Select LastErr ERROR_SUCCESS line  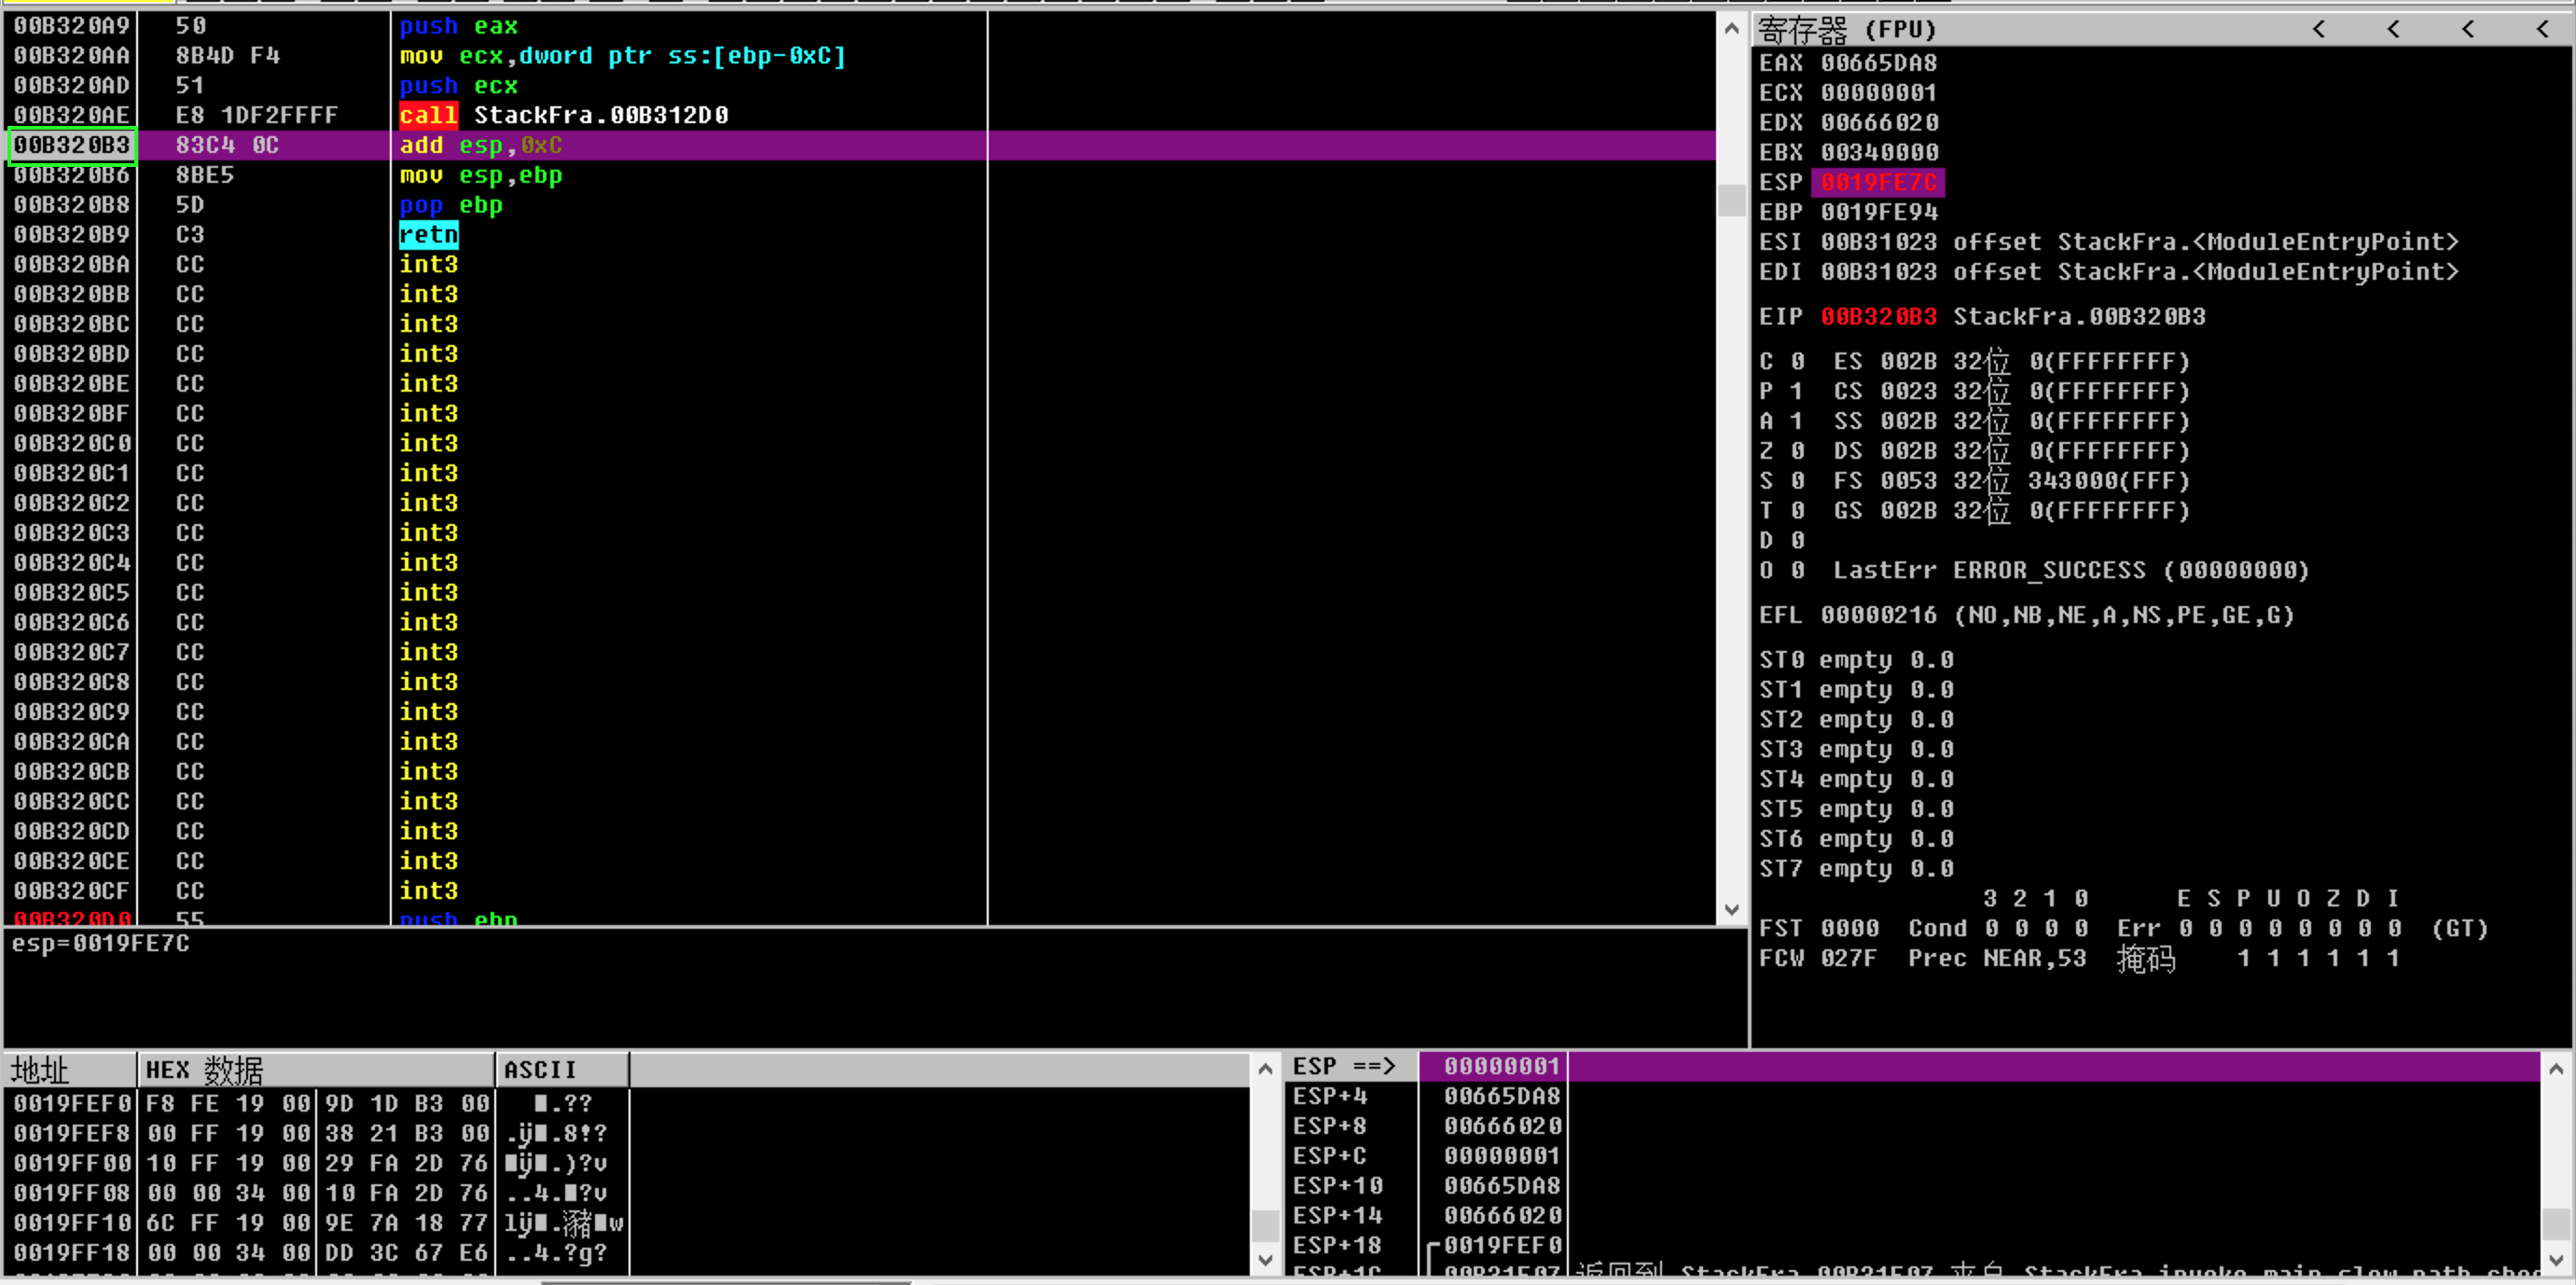coord(2071,571)
